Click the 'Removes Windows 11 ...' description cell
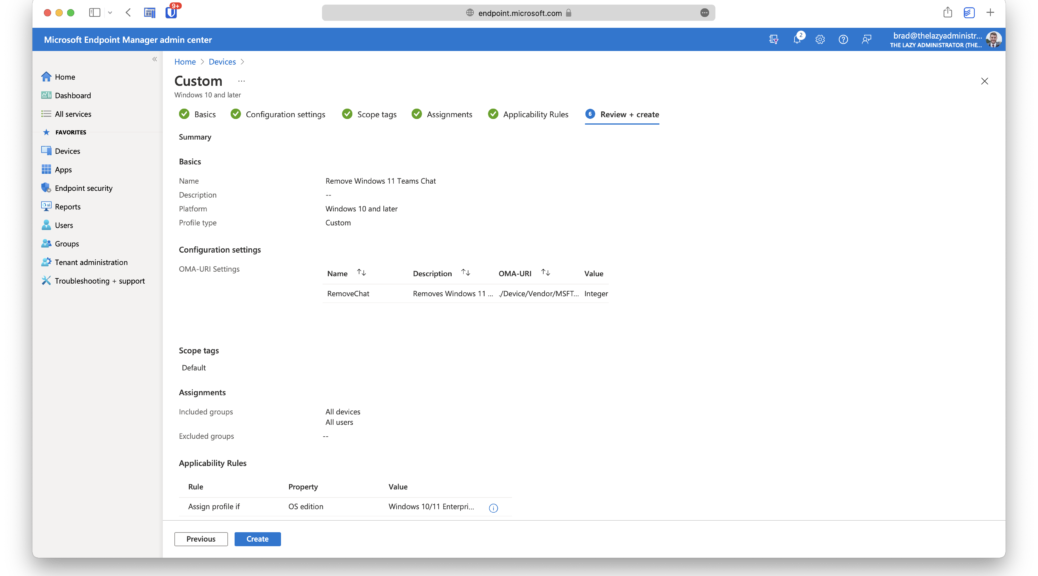Viewport: 1038px width, 576px height. click(453, 293)
